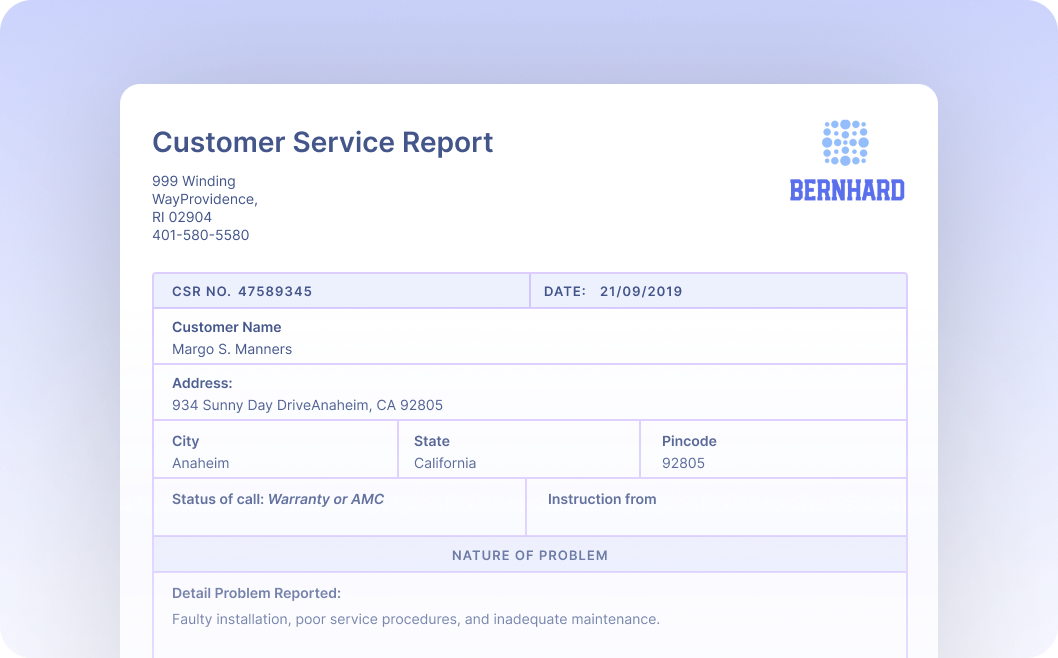Click the Address: field label
The width and height of the screenshot is (1058, 658).
tap(202, 383)
